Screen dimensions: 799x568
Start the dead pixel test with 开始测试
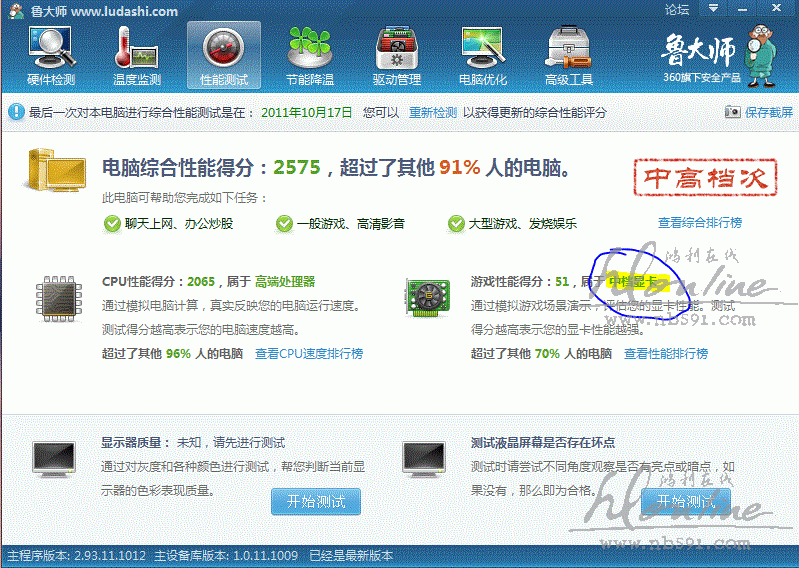click(686, 502)
